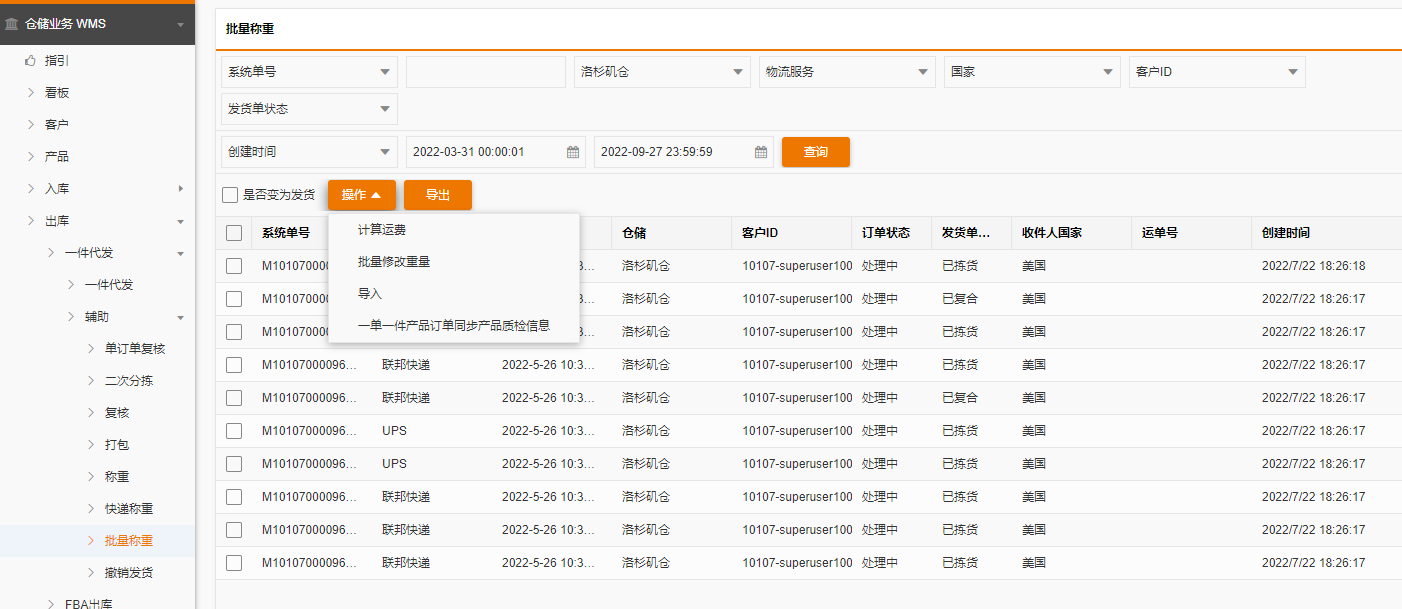Screen dimensions: 1402x609
Task: Click the end date 2022-09-27 field
Action: (x=684, y=152)
